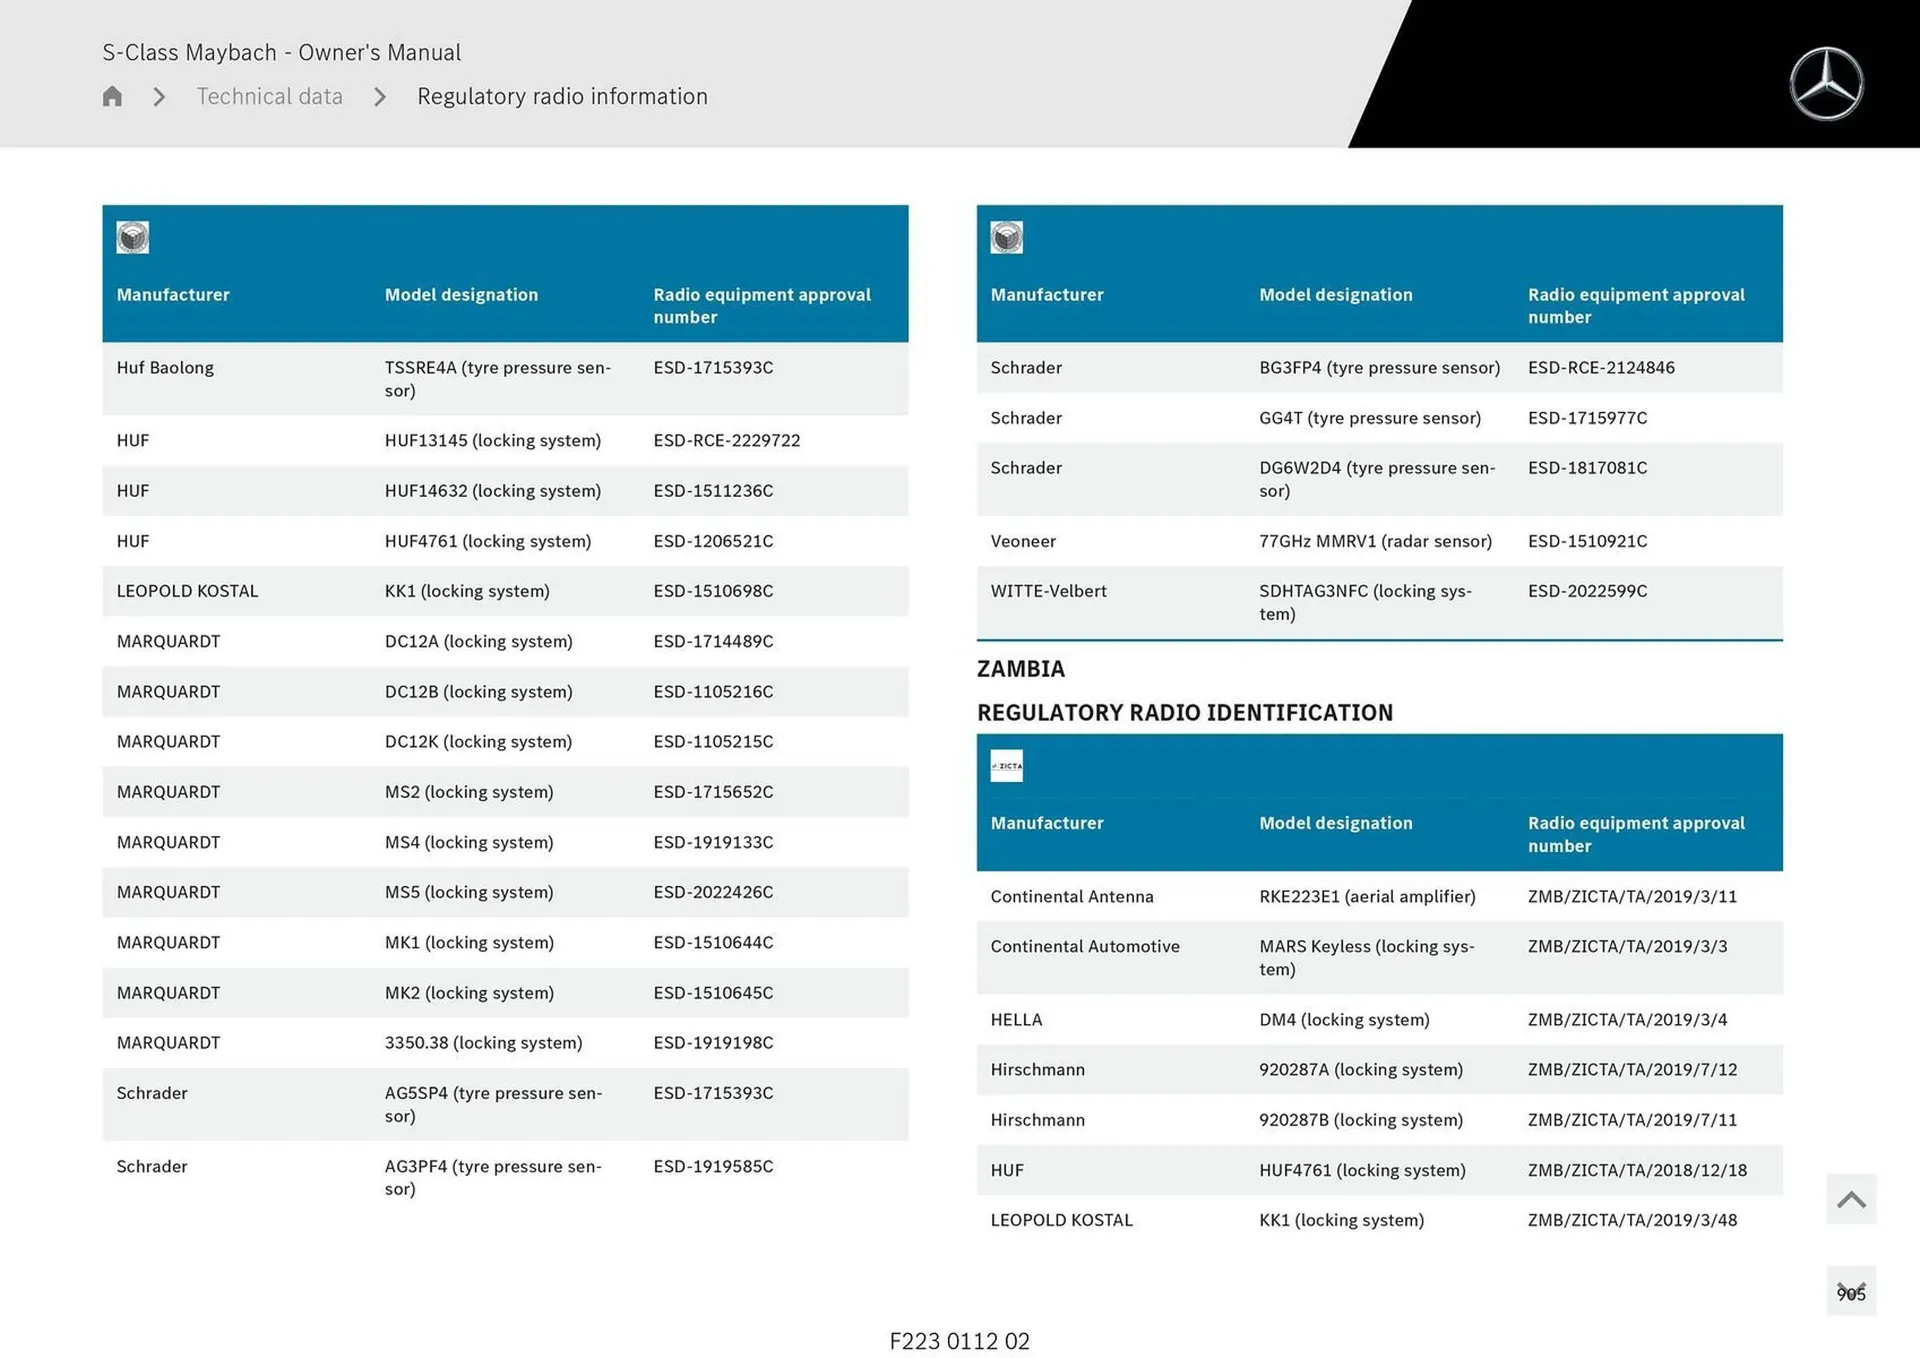
Task: Select the Mercedes-Benz star logo
Action: tap(1827, 84)
